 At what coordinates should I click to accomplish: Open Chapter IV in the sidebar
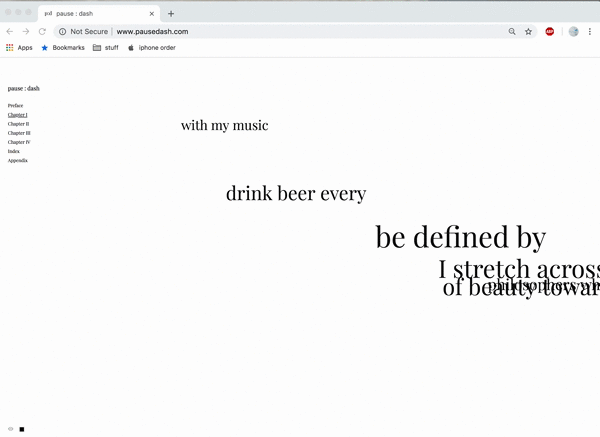coord(19,142)
